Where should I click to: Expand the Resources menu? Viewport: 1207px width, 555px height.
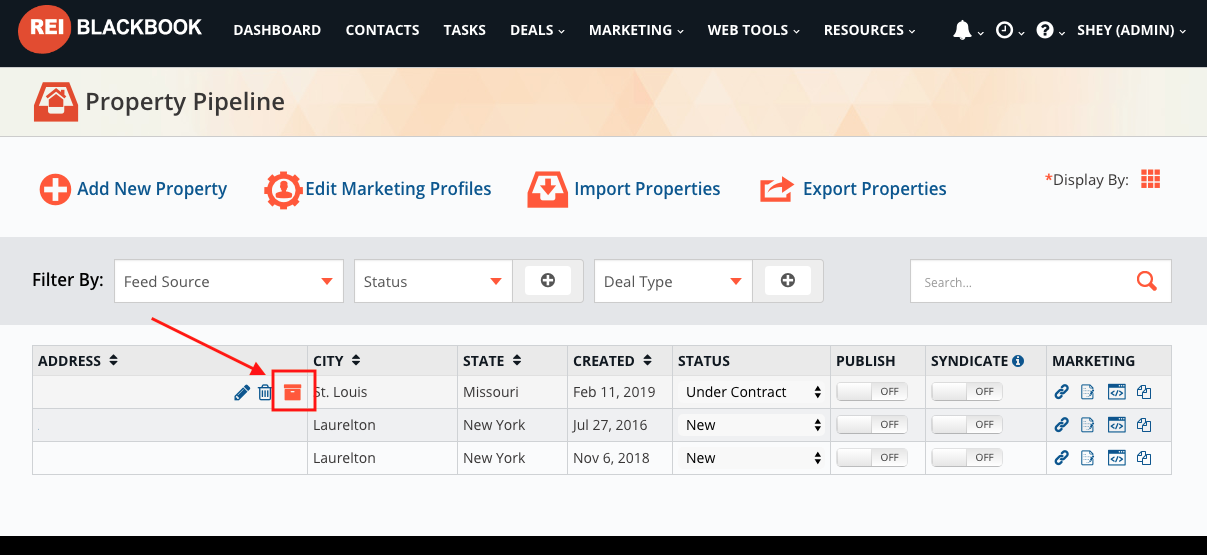[x=870, y=30]
